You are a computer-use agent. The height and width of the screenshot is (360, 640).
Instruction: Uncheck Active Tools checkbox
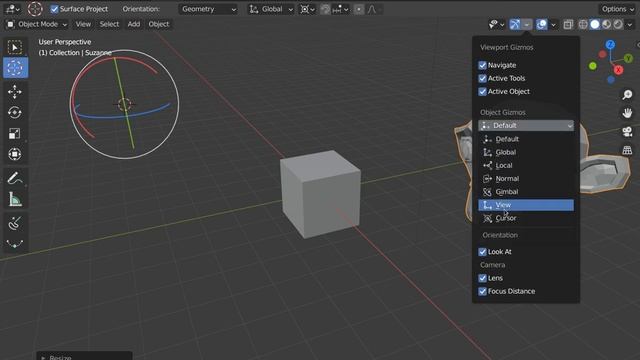click(482, 78)
